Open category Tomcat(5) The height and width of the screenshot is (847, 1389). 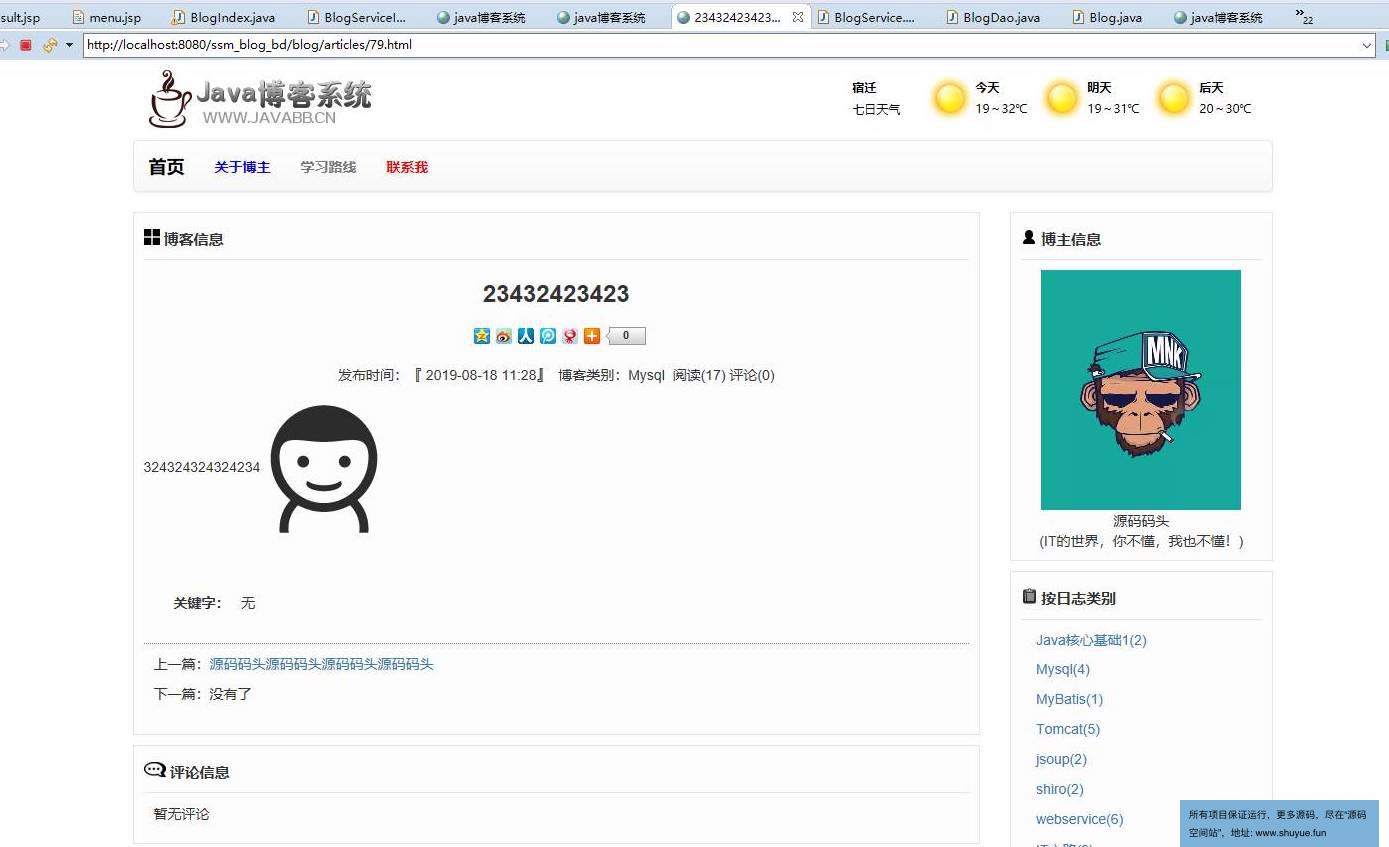pyautogui.click(x=1068, y=730)
